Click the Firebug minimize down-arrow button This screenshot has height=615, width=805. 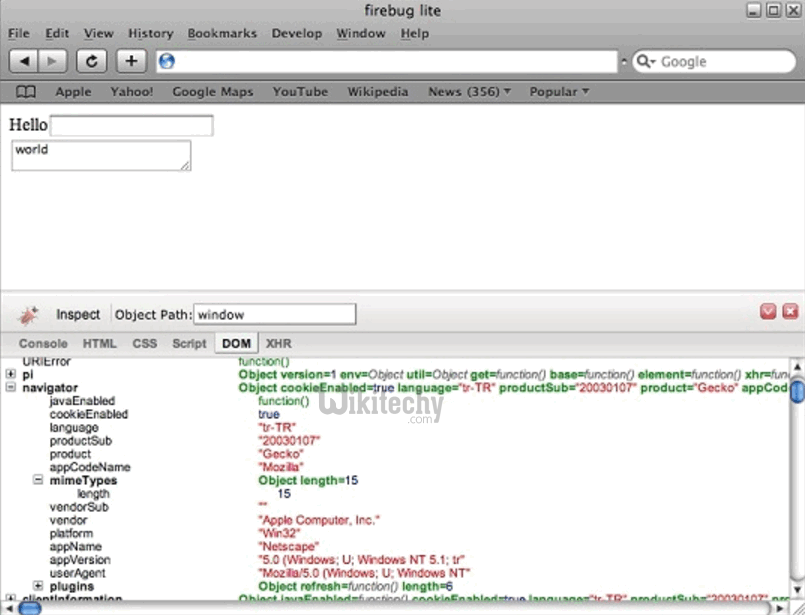(768, 312)
